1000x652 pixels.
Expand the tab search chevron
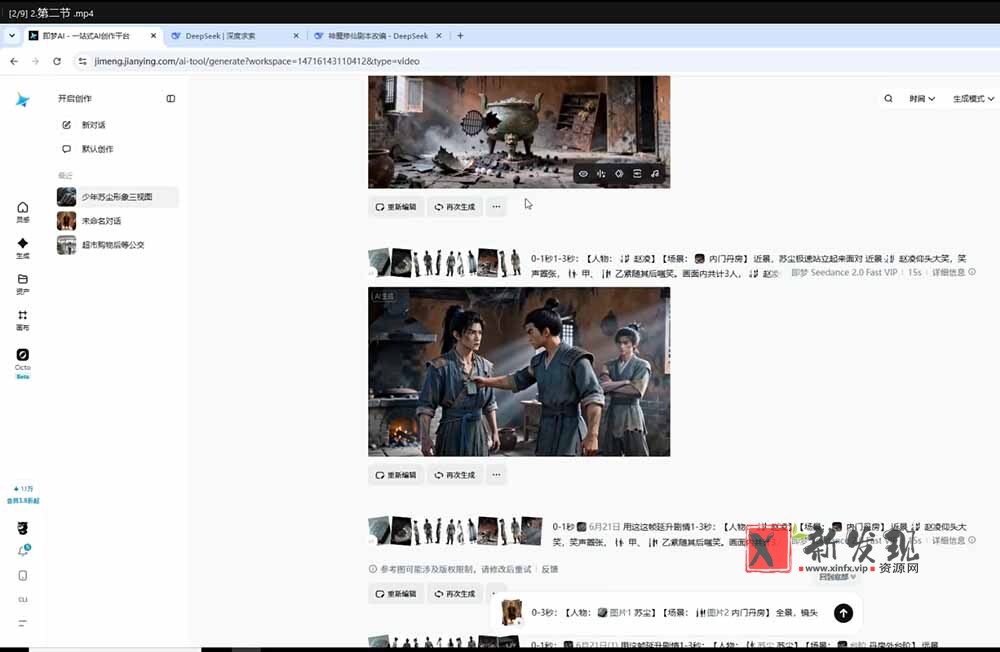[11, 36]
